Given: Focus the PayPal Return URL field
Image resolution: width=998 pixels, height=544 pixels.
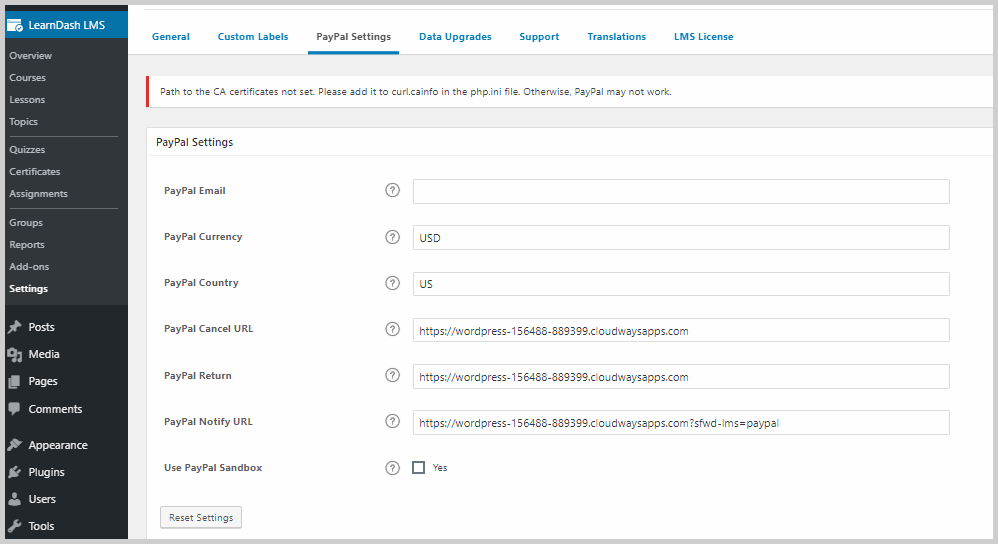Looking at the screenshot, I should pyautogui.click(x=681, y=377).
